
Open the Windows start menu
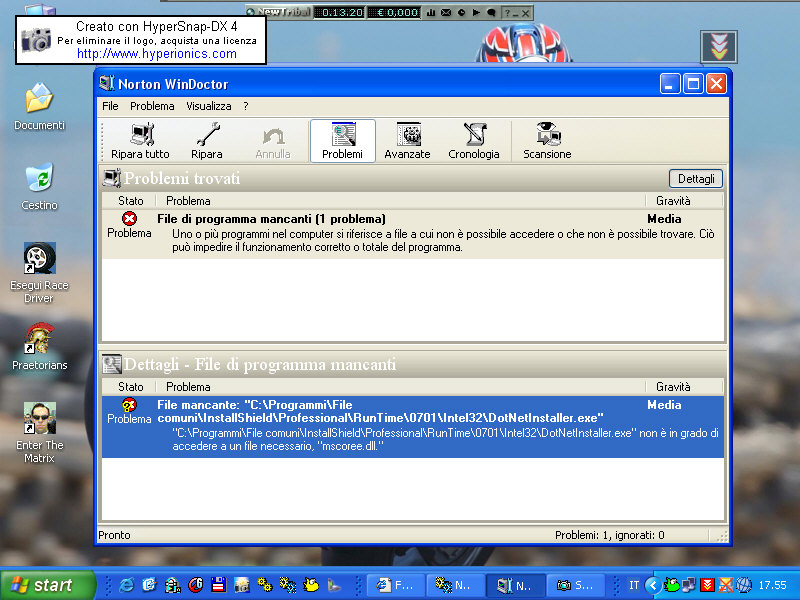click(48, 585)
